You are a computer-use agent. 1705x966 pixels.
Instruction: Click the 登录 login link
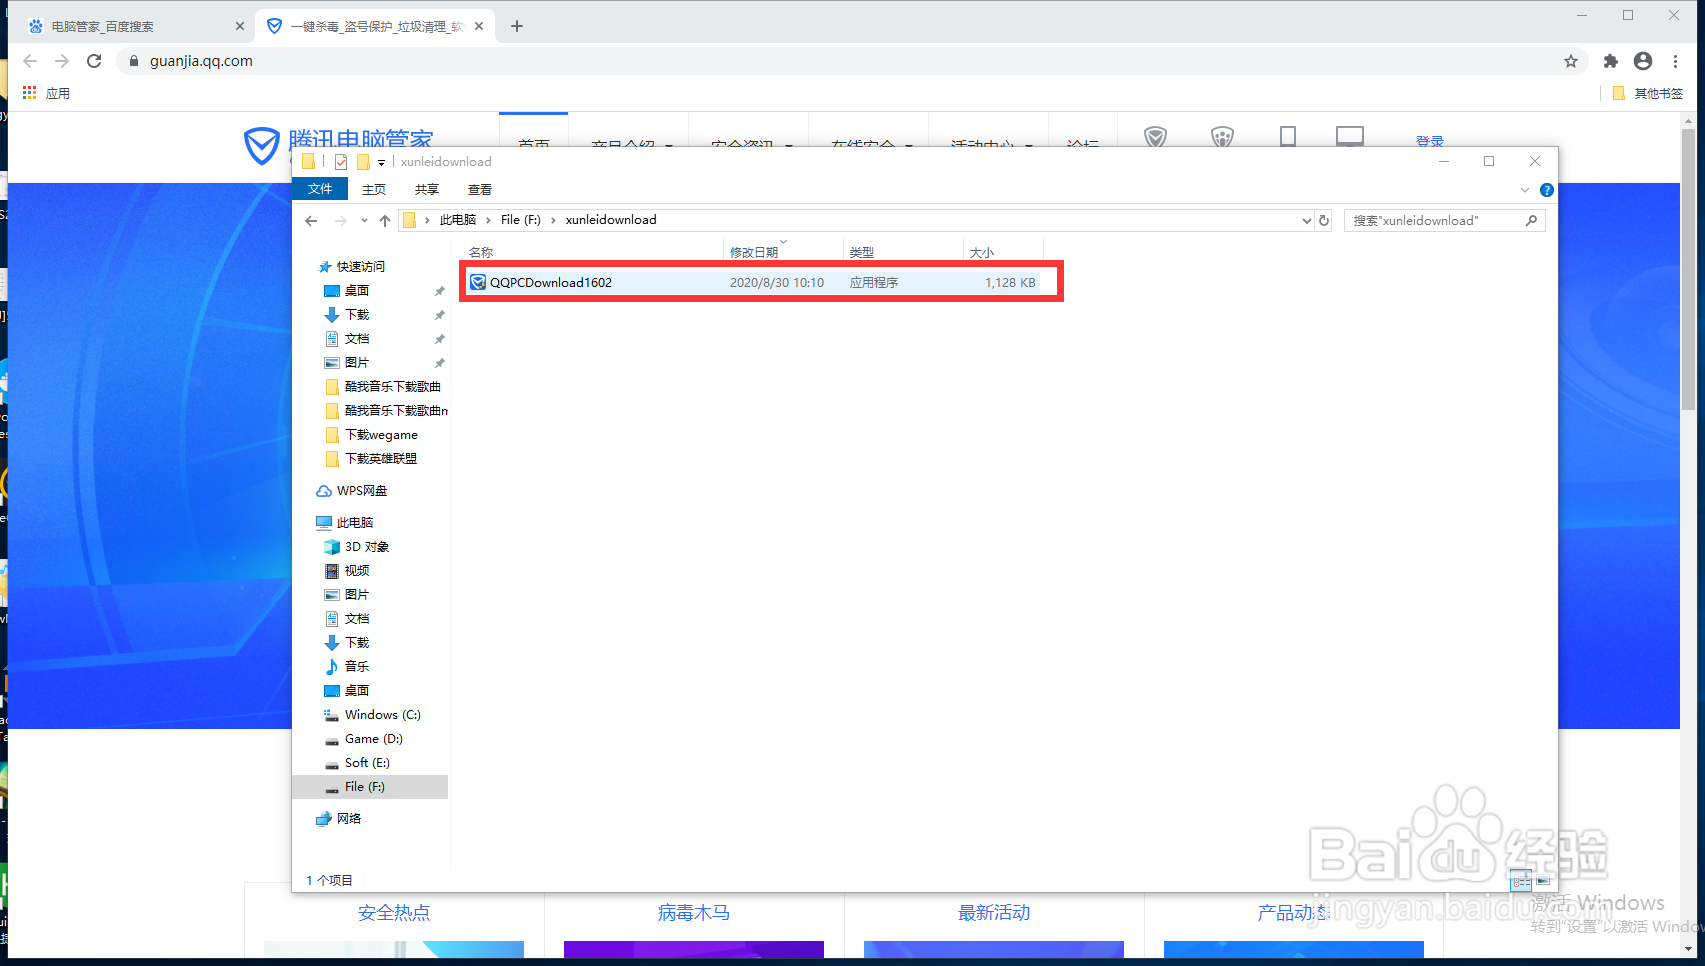[1430, 140]
